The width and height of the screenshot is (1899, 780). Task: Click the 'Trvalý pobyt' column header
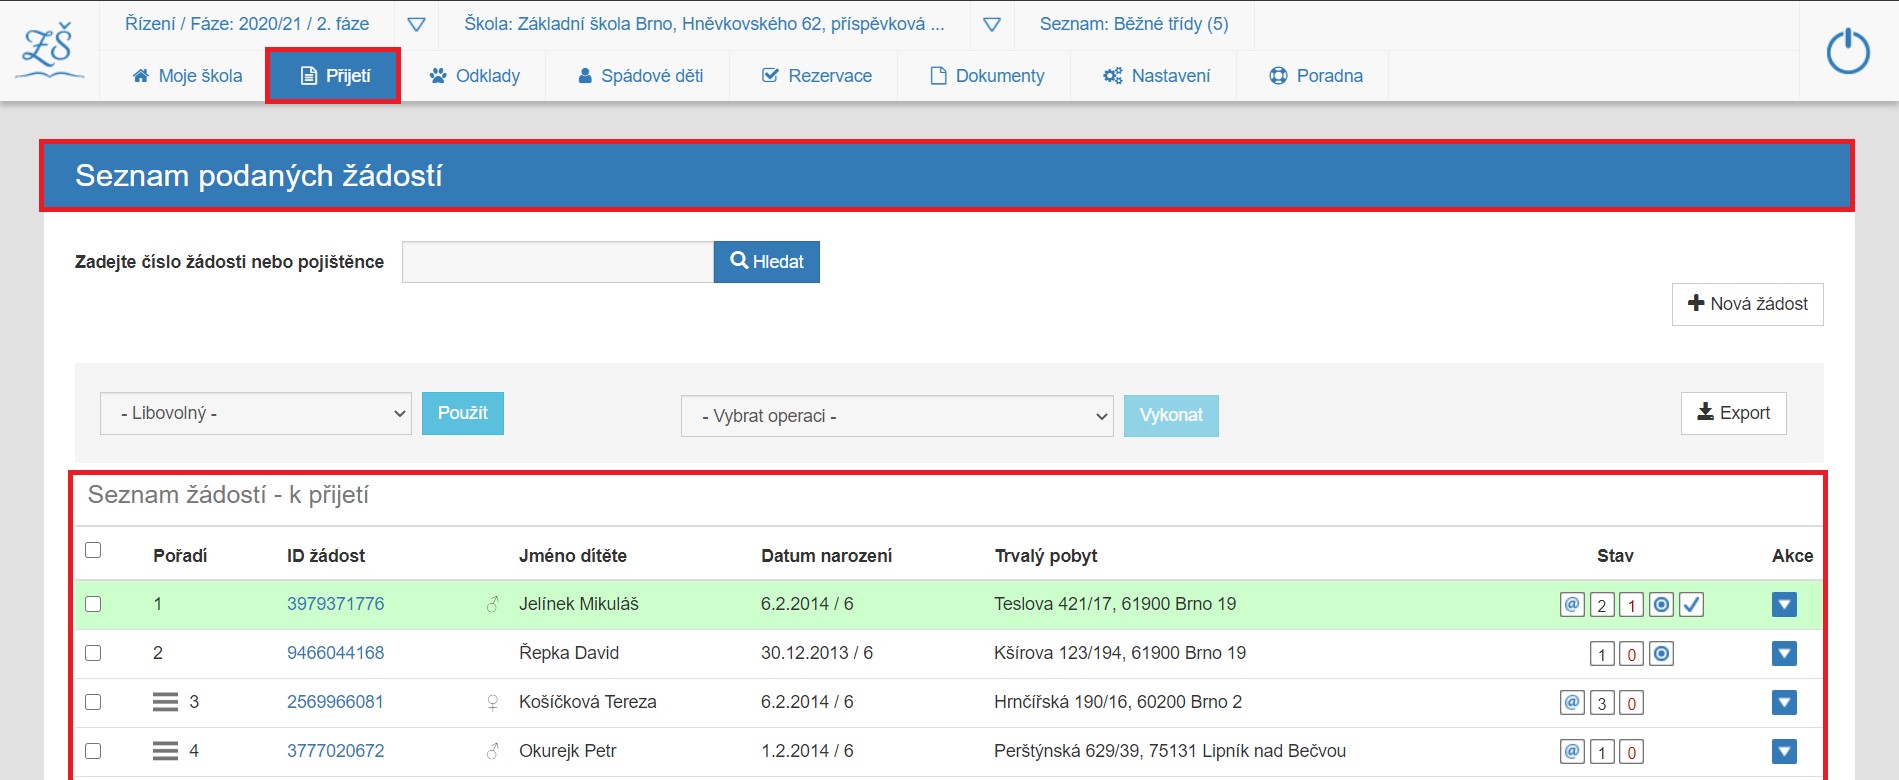pyautogui.click(x=1046, y=556)
